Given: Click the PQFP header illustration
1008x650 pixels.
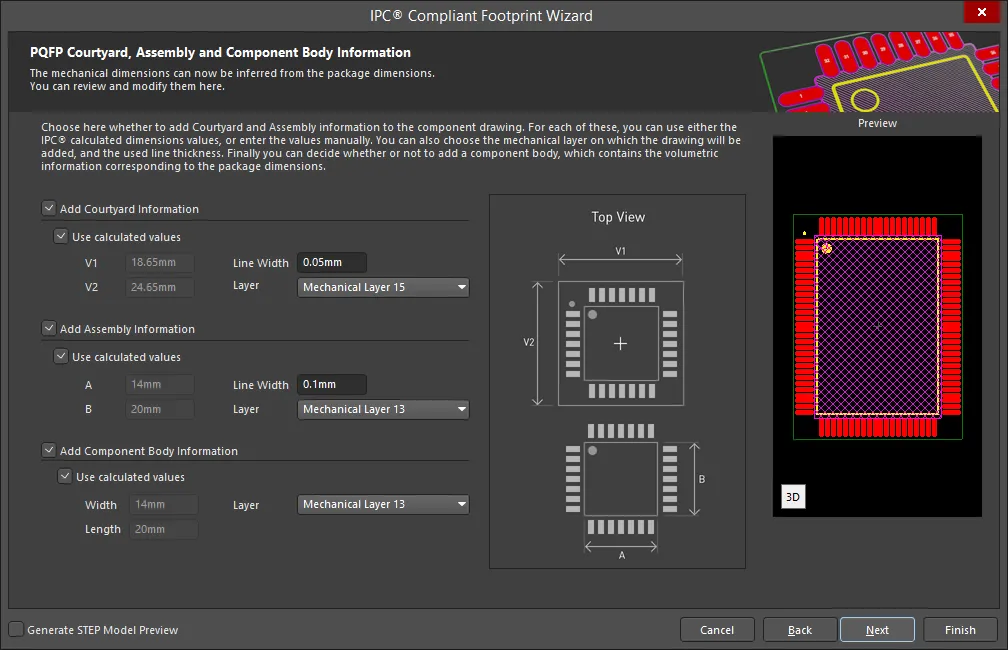Looking at the screenshot, I should 879,71.
